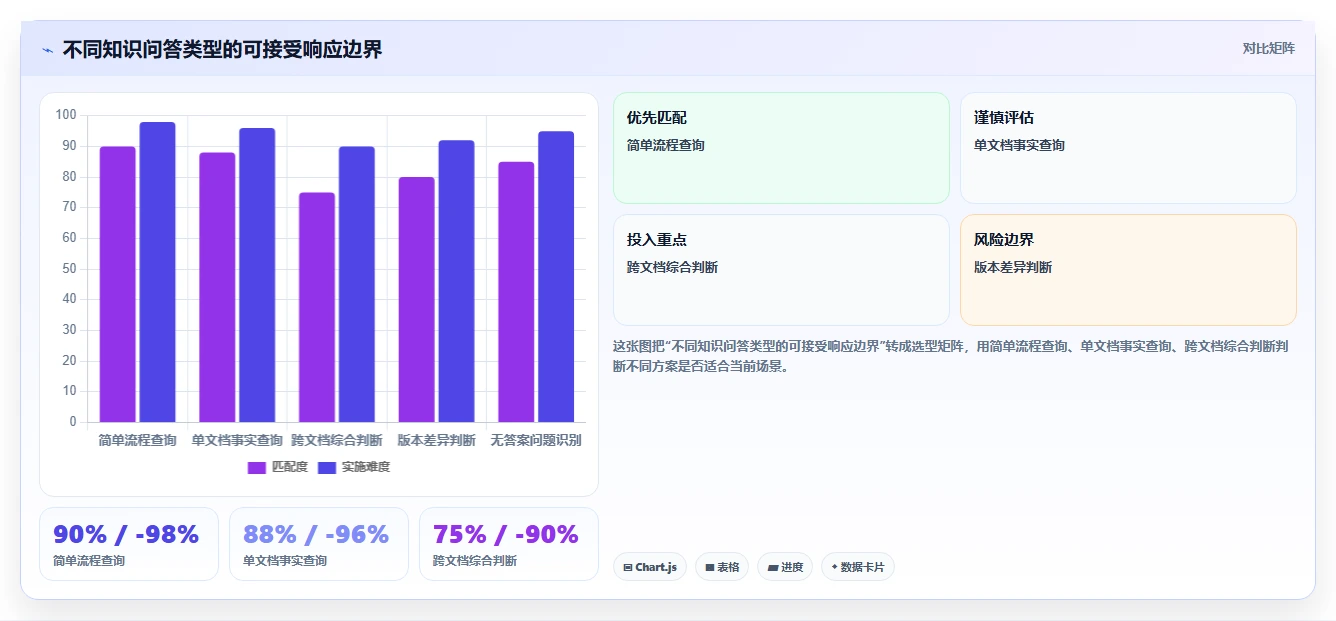Toggle the 实施难度 legend item
This screenshot has height=621, width=1336.
click(353, 467)
